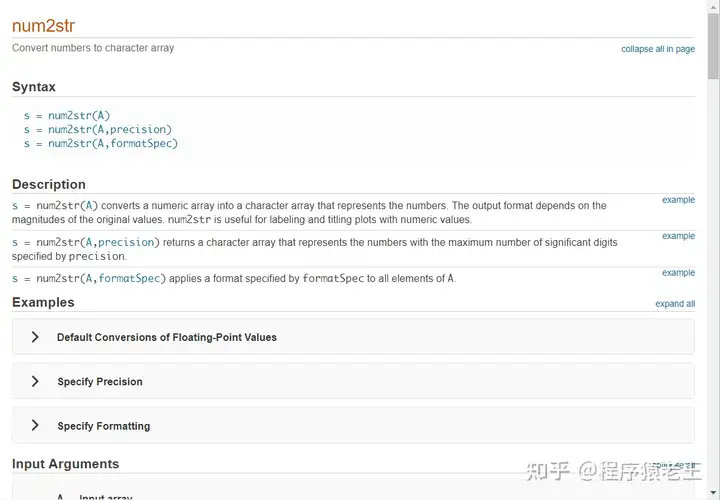Click the scrollbar up arrow

(713, 6)
